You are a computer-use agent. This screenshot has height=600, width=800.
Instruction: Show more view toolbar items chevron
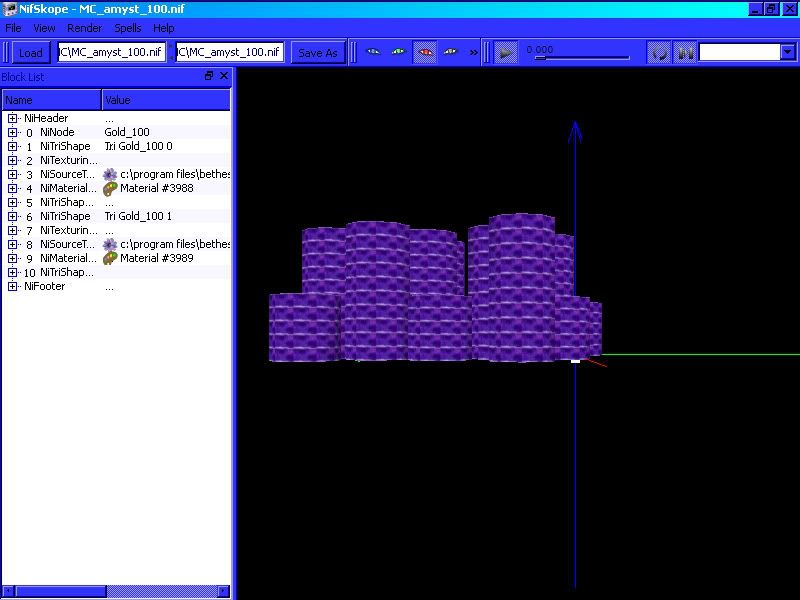[x=473, y=52]
